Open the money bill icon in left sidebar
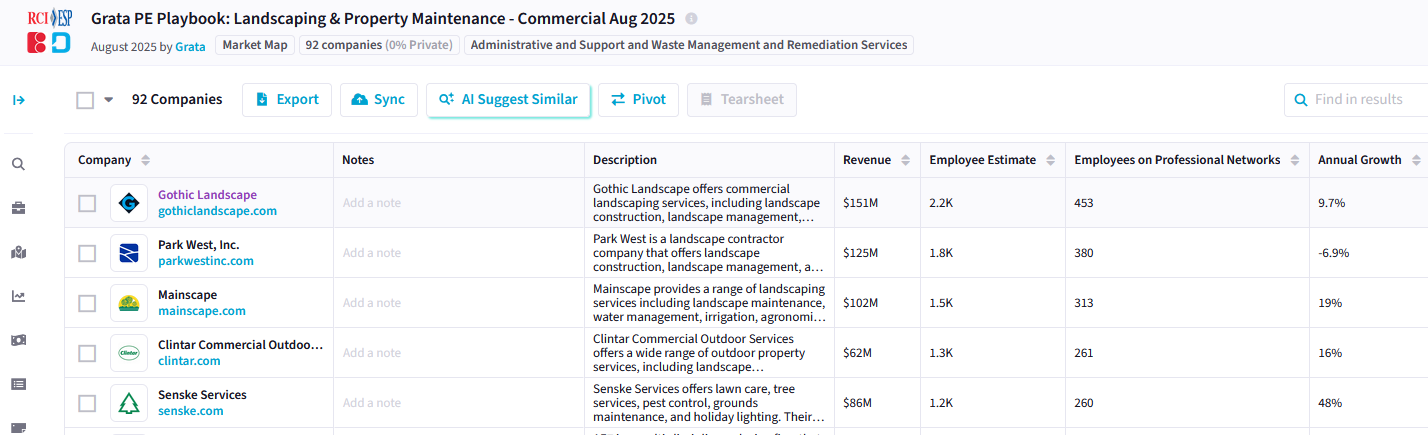 click(18, 340)
